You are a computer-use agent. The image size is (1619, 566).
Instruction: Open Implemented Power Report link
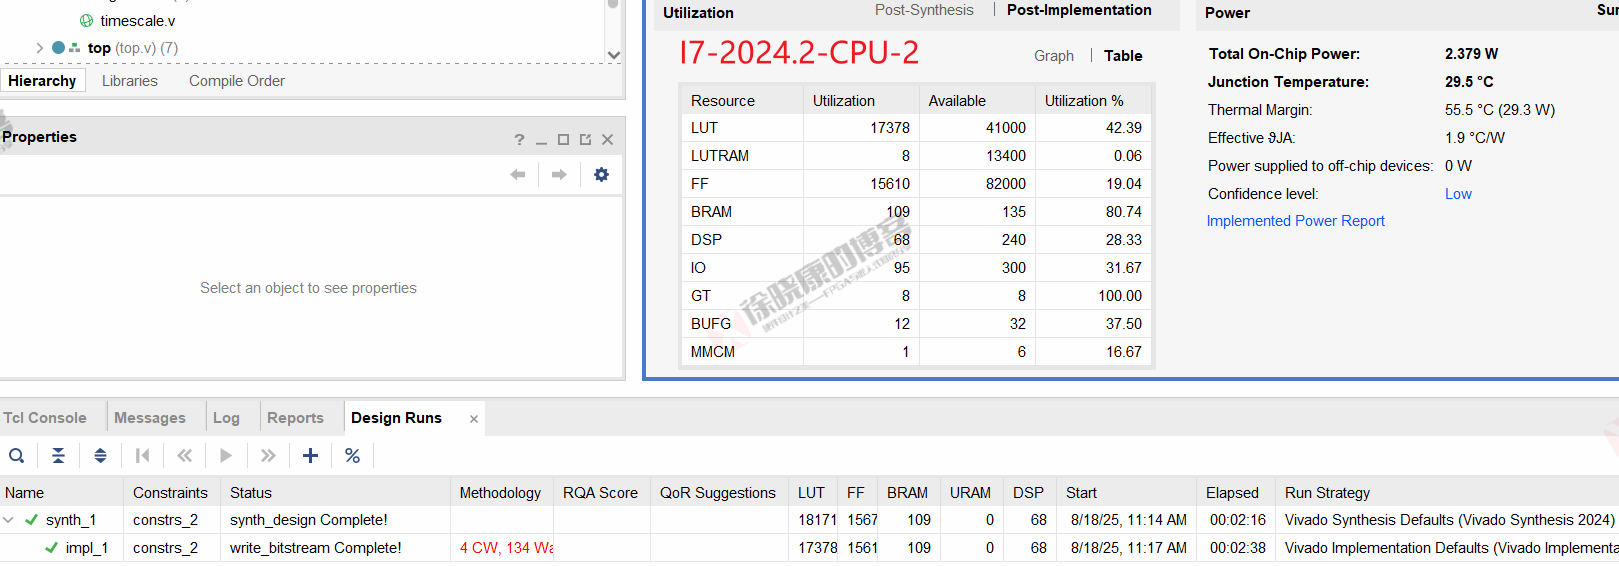tap(1295, 221)
